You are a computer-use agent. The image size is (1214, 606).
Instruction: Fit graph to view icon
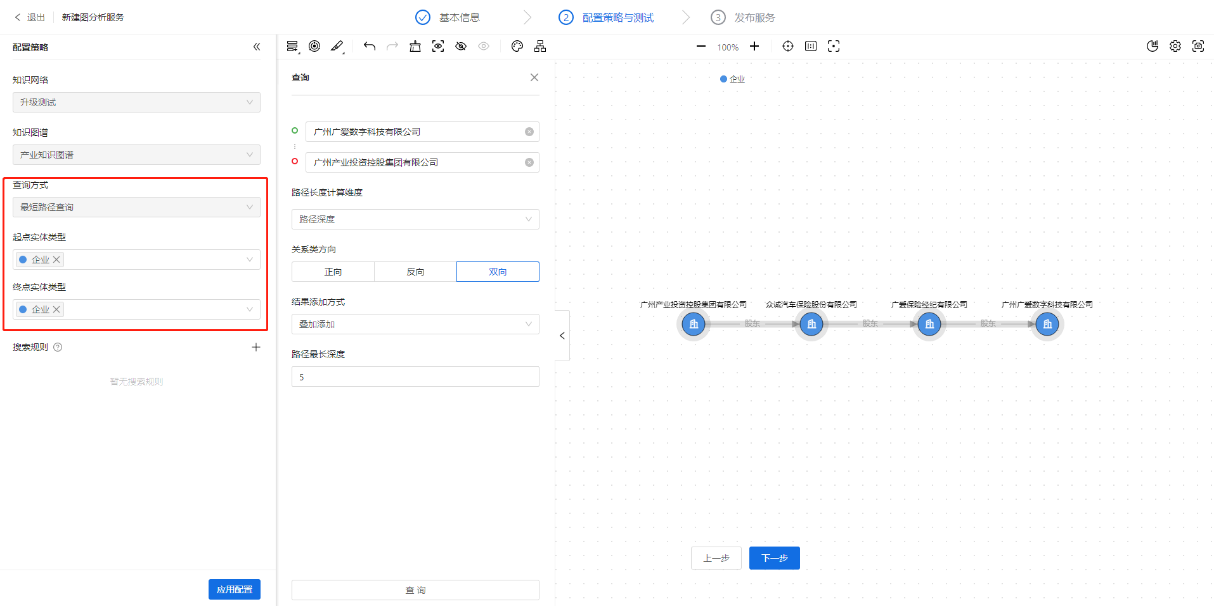834,46
